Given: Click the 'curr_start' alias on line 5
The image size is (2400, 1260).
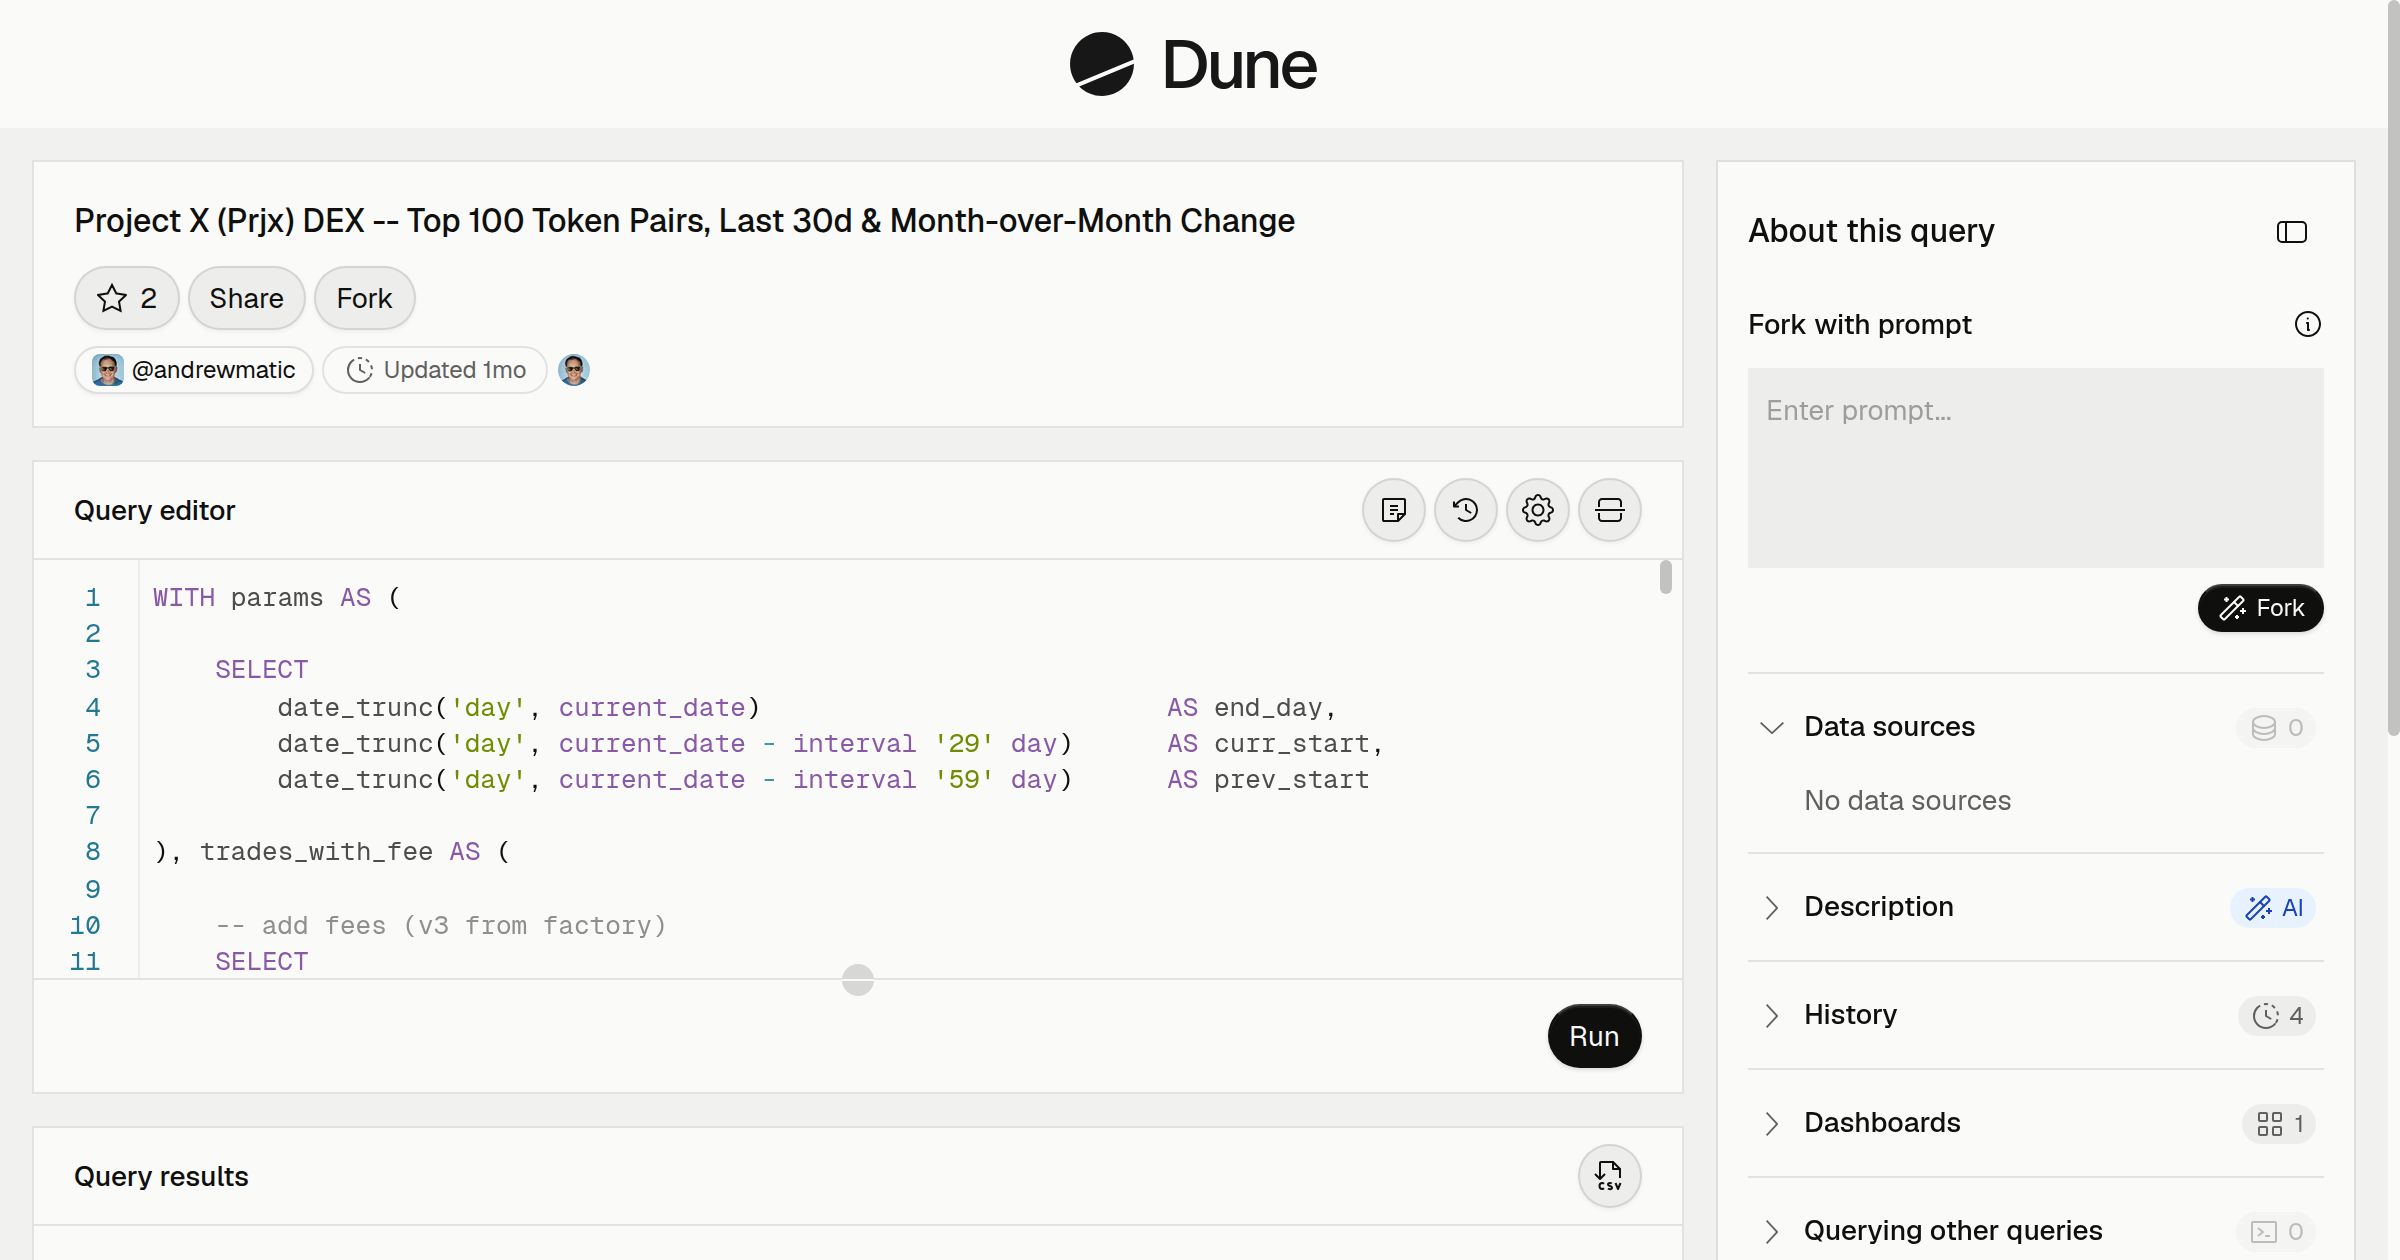Looking at the screenshot, I should [1291, 744].
